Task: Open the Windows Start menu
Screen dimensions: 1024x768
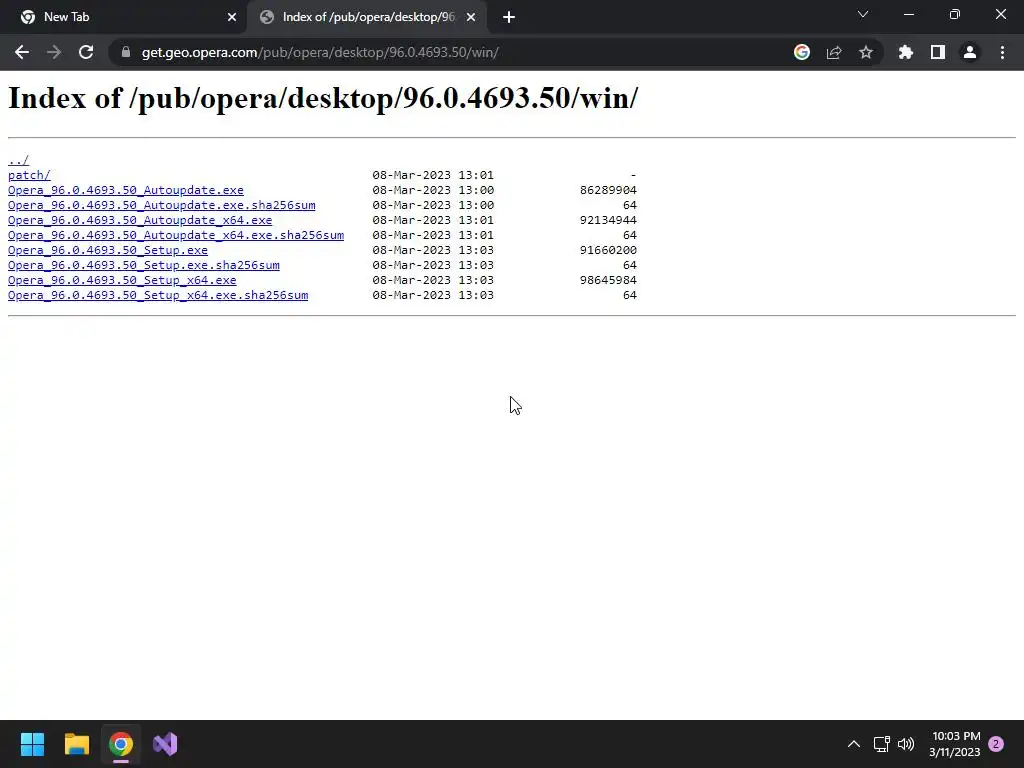Action: click(32, 744)
